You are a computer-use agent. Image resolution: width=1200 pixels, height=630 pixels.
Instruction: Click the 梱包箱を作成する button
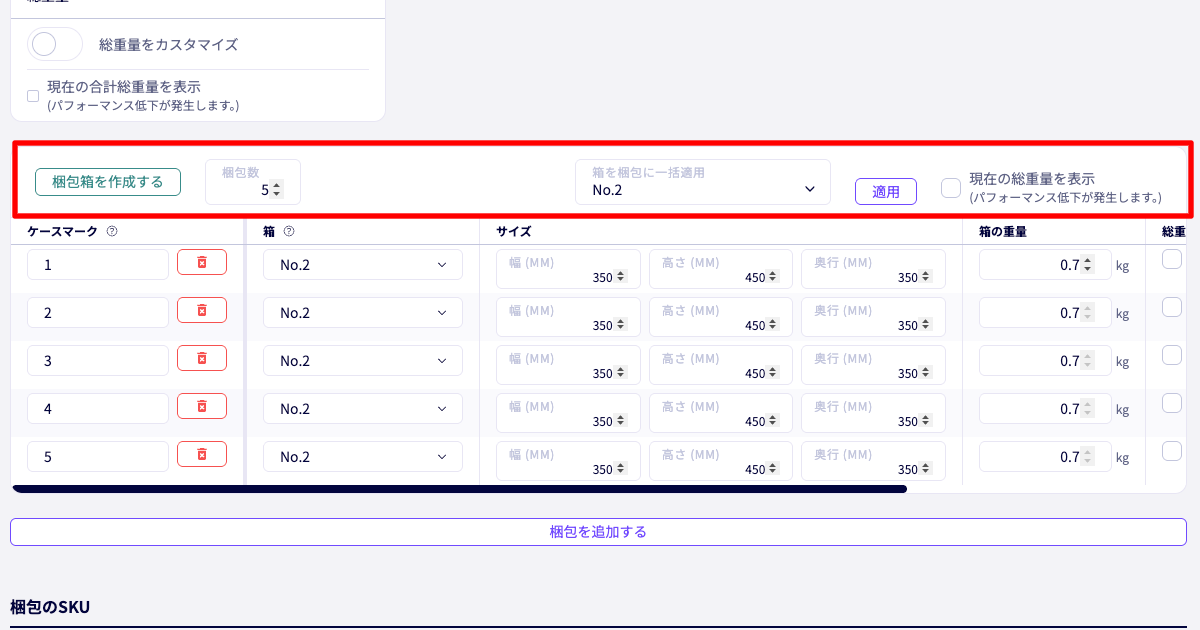click(x=108, y=182)
